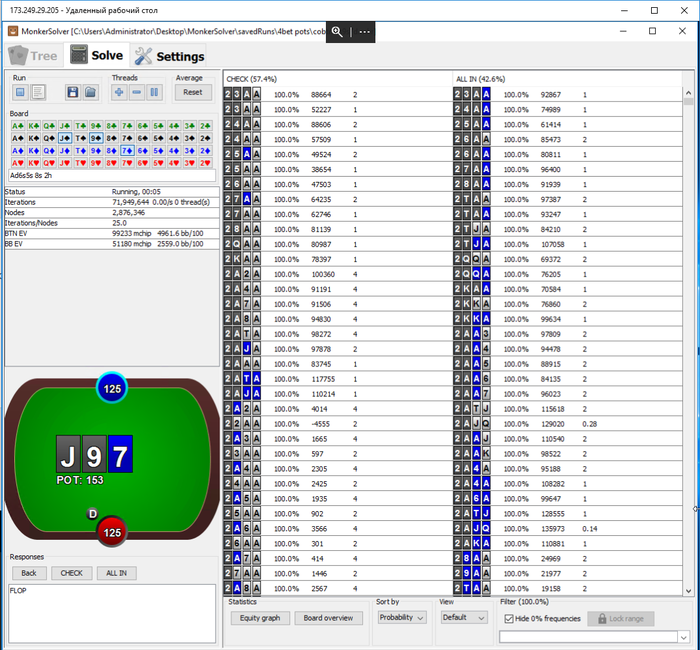
Task: Click the 9 board card on table
Action: pyautogui.click(x=94, y=454)
